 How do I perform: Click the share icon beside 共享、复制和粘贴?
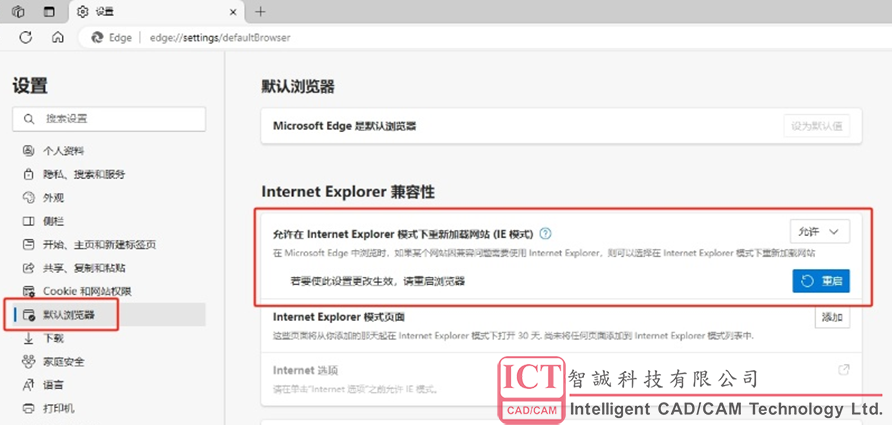pyautogui.click(x=28, y=267)
